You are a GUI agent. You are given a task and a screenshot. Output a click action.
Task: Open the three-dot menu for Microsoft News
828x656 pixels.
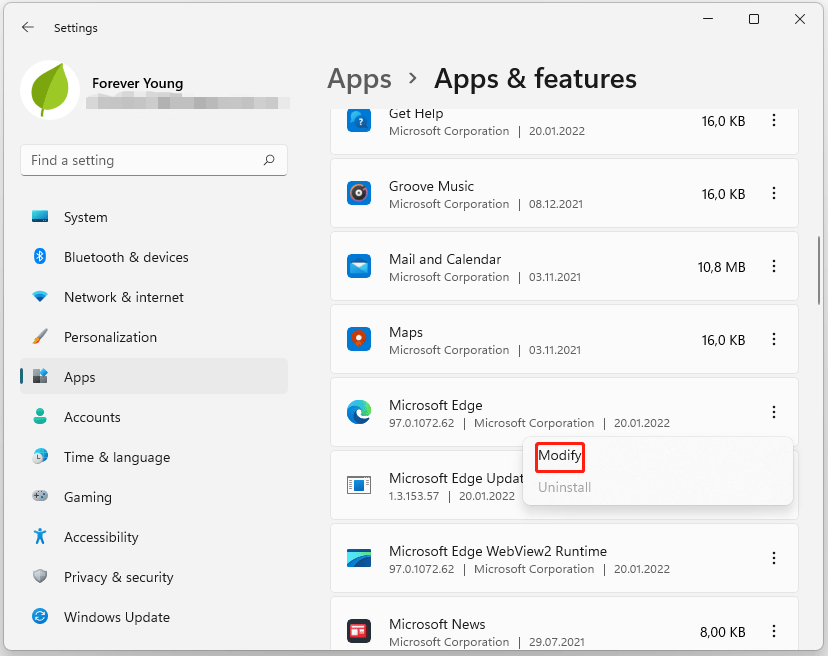click(774, 631)
